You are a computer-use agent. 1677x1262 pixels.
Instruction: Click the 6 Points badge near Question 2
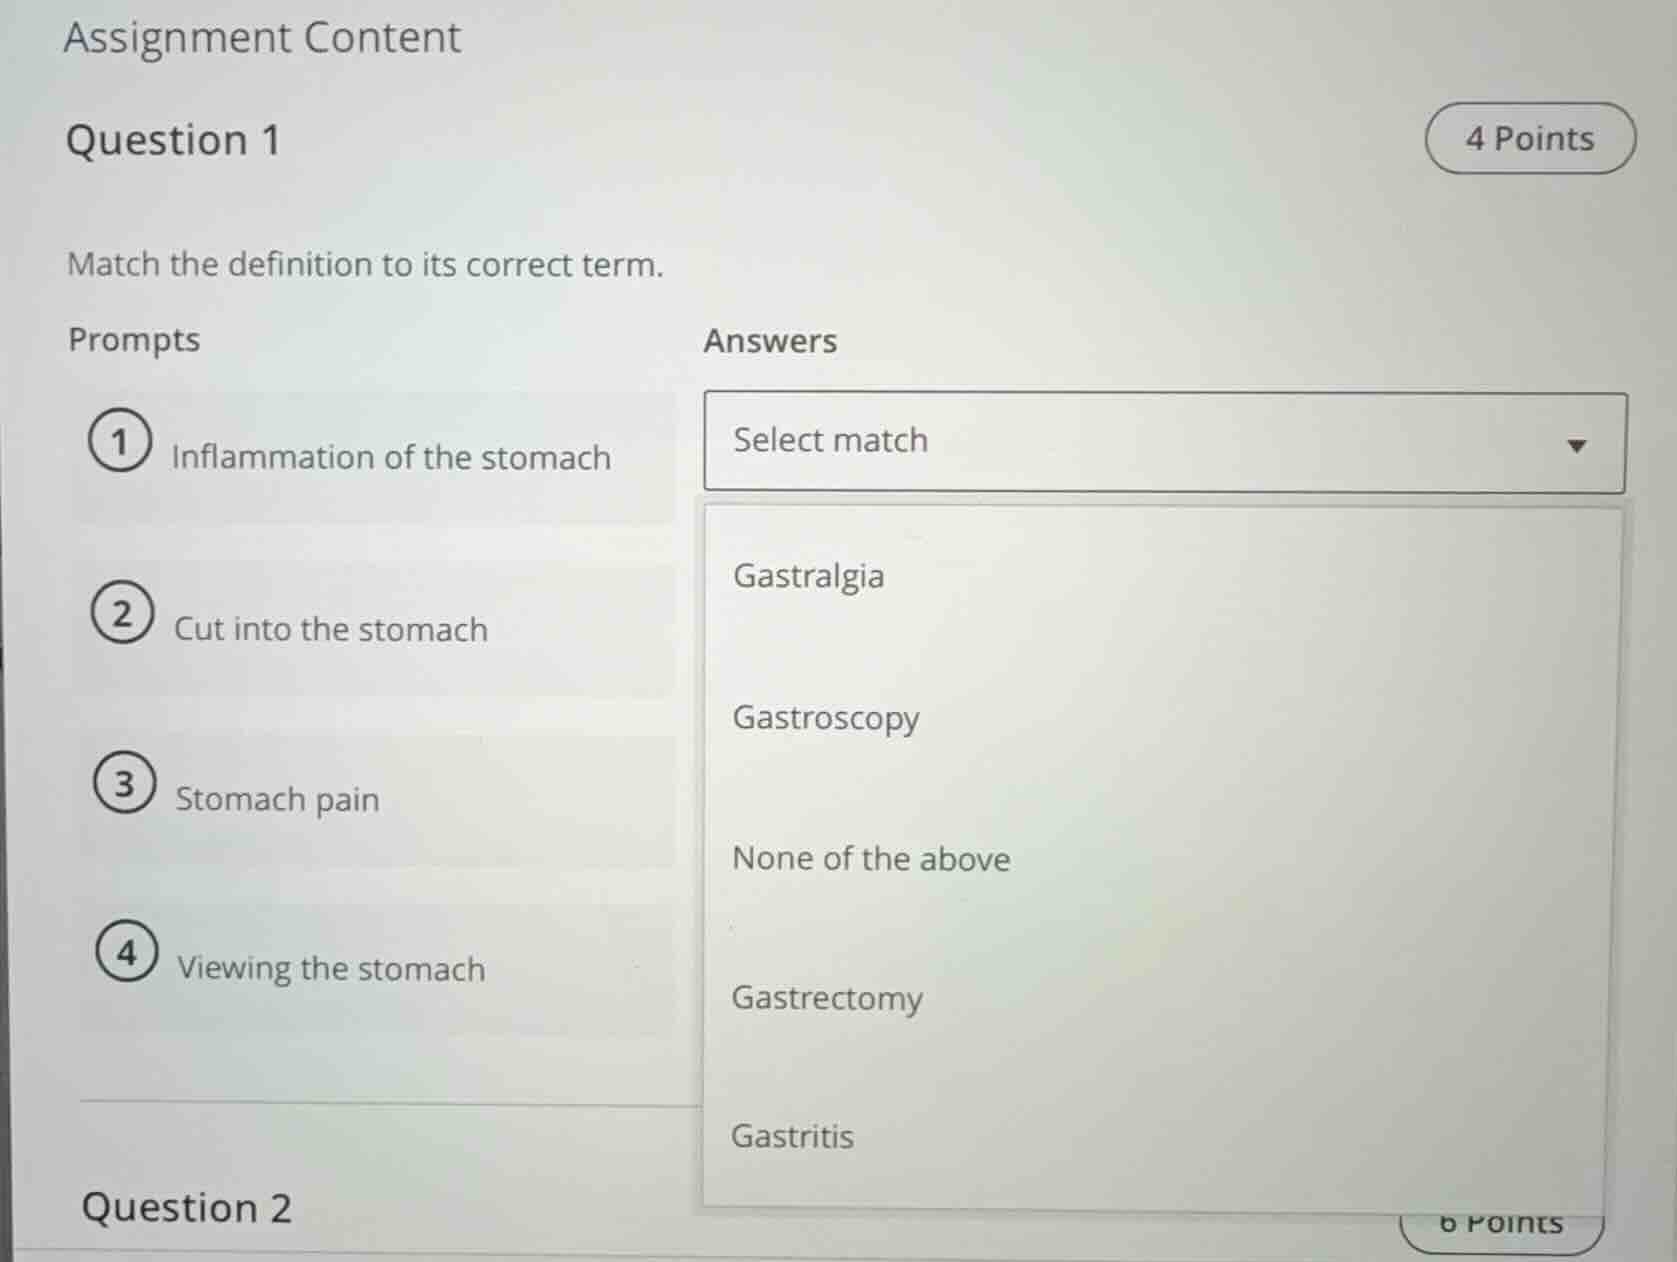point(1503,1222)
